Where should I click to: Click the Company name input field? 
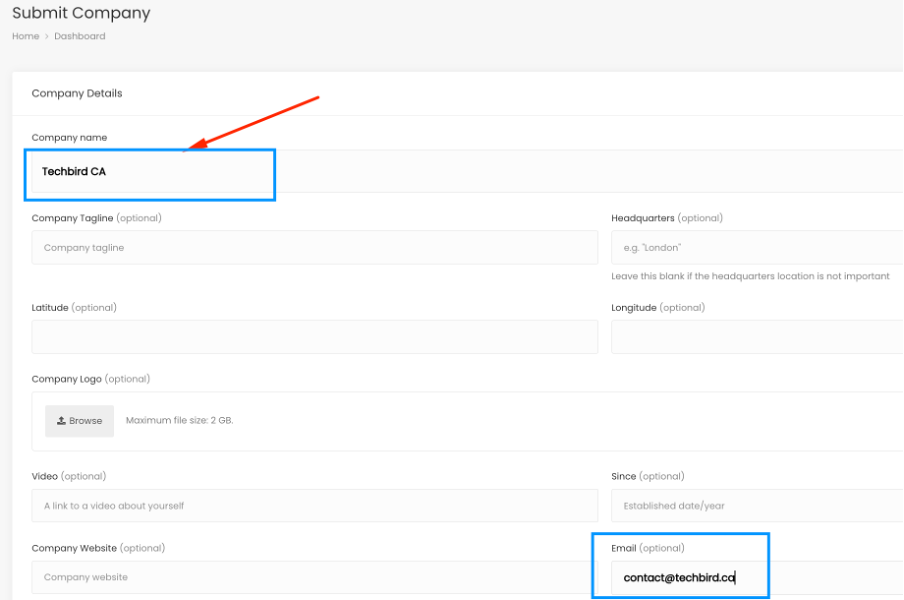click(468, 171)
